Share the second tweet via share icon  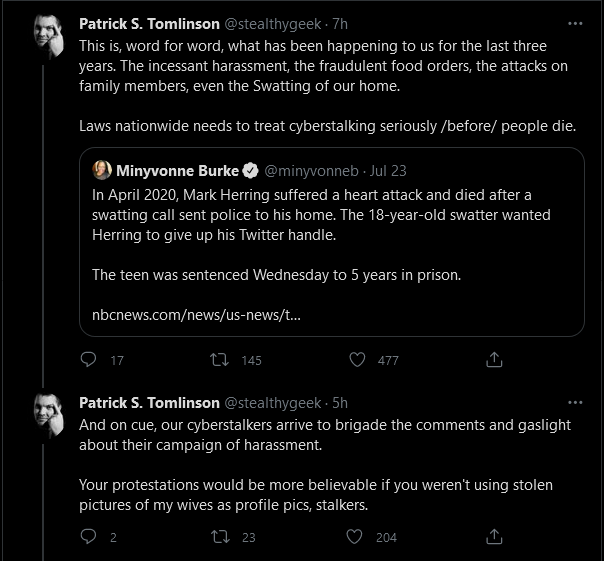[x=494, y=536]
